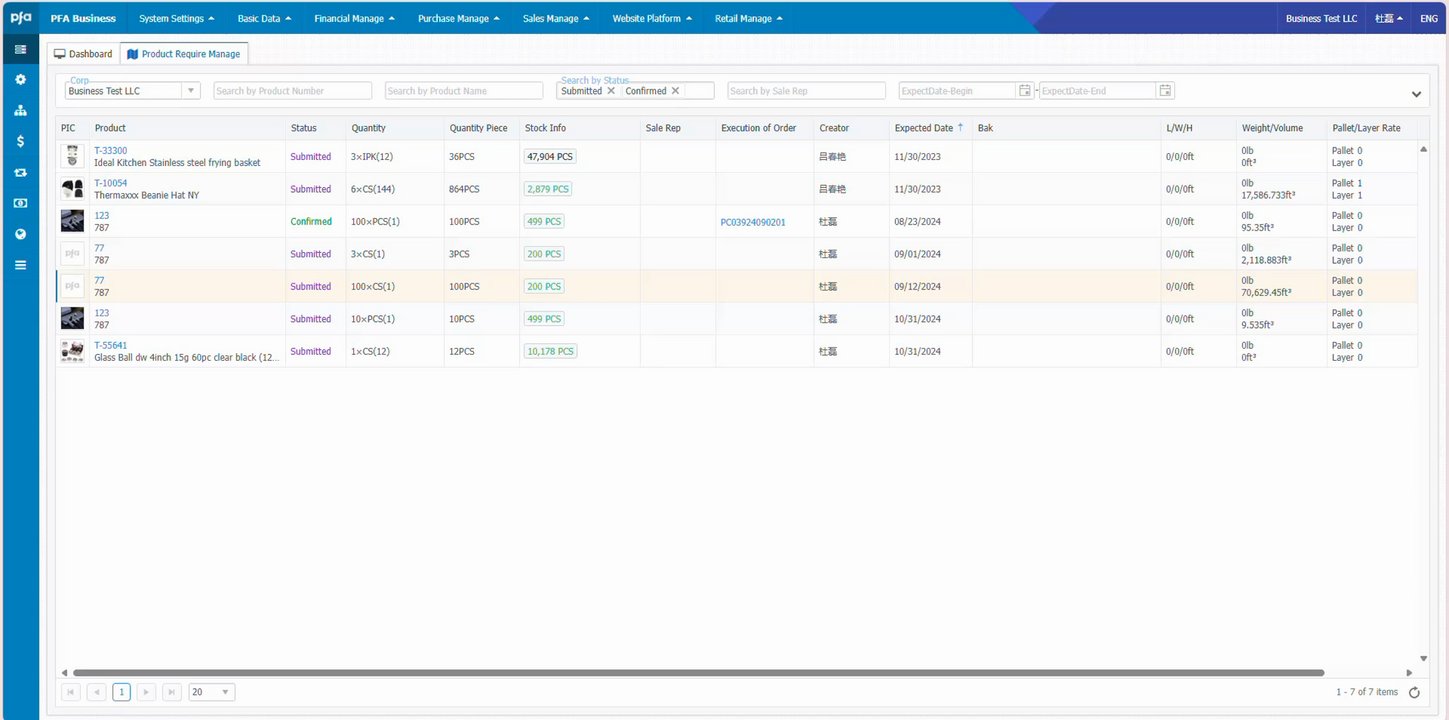The width and height of the screenshot is (1449, 720).
Task: Click the 1 - 7 of 7 items label
Action: pos(1367,692)
